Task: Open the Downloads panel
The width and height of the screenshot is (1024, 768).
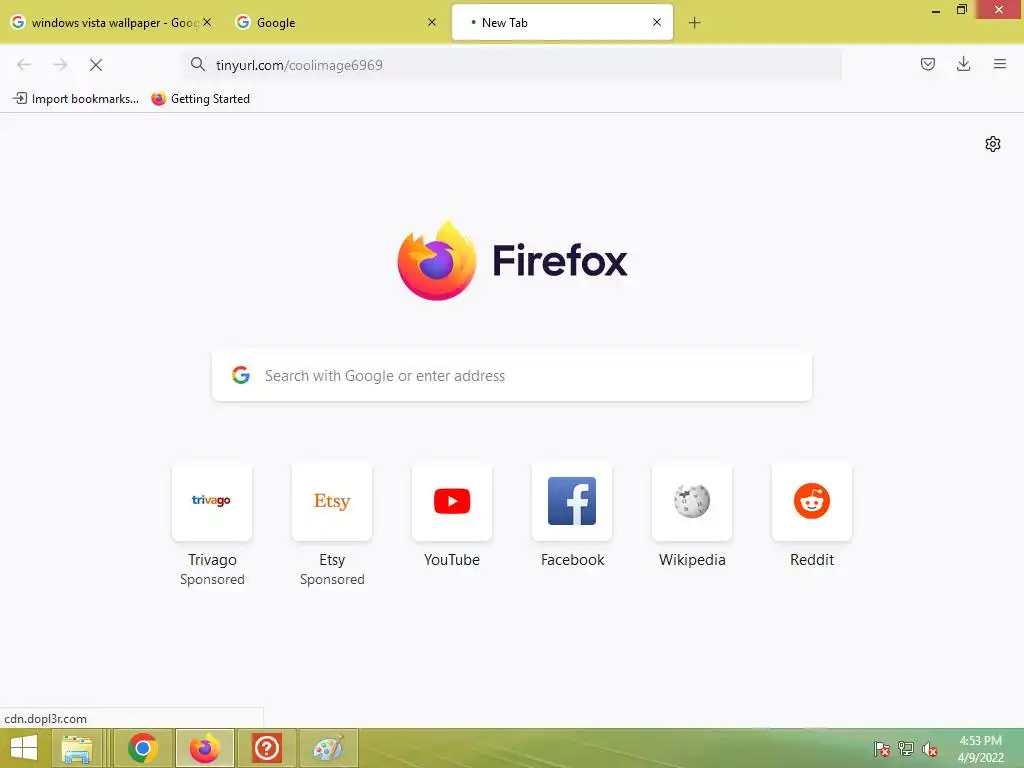Action: pyautogui.click(x=963, y=64)
